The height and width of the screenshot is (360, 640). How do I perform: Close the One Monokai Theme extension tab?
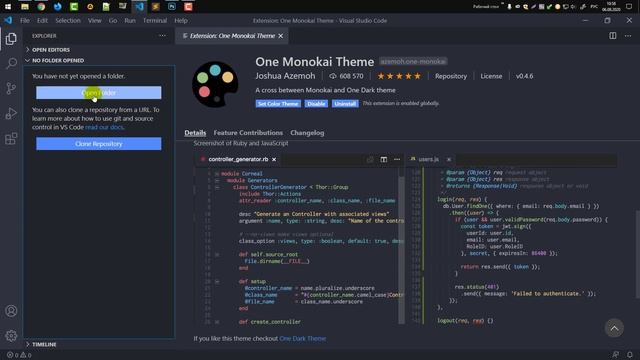click(x=280, y=36)
